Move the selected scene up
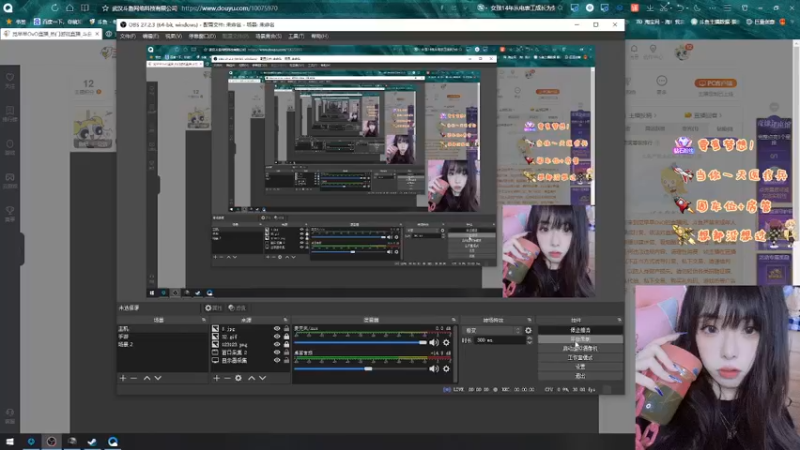 click(x=147, y=378)
